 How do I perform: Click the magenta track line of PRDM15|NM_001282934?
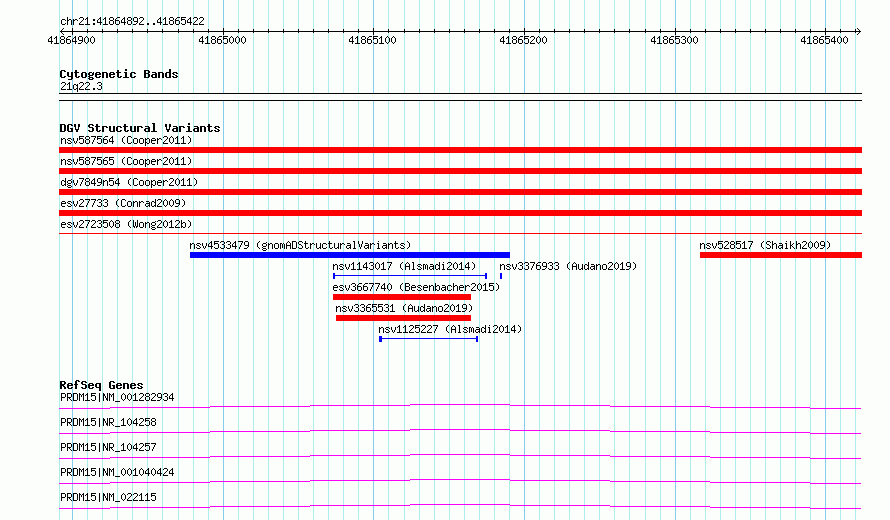pyautogui.click(x=460, y=406)
